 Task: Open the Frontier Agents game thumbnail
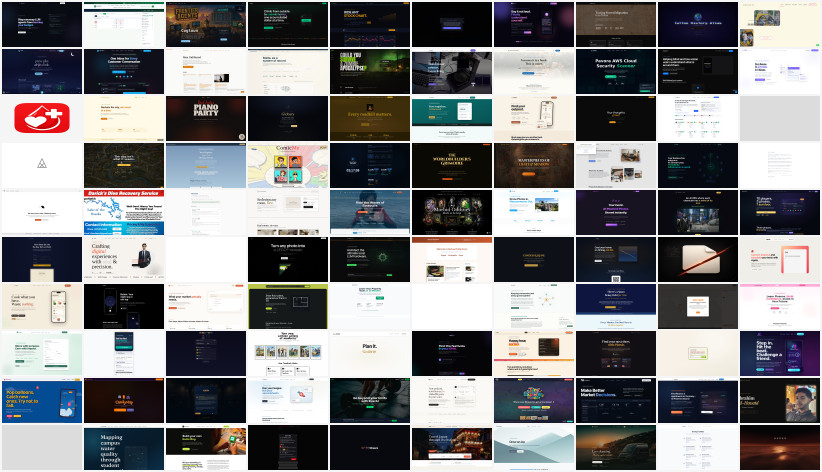(206, 25)
